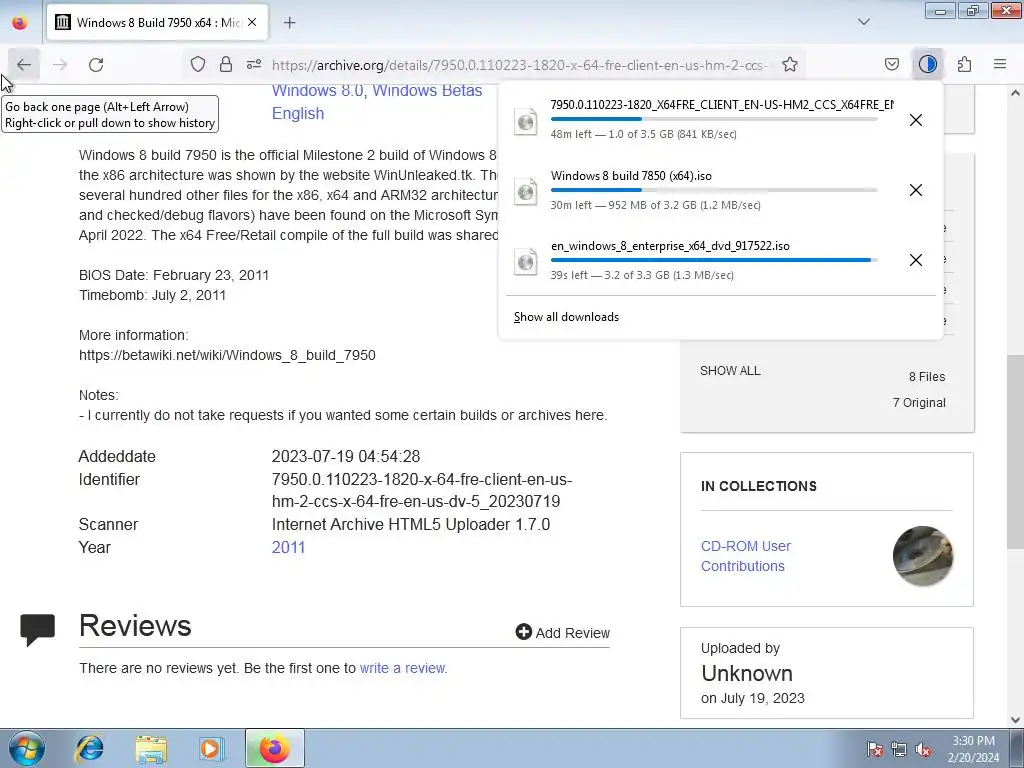Open Firefox application menu
The image size is (1024, 768).
(1000, 64)
